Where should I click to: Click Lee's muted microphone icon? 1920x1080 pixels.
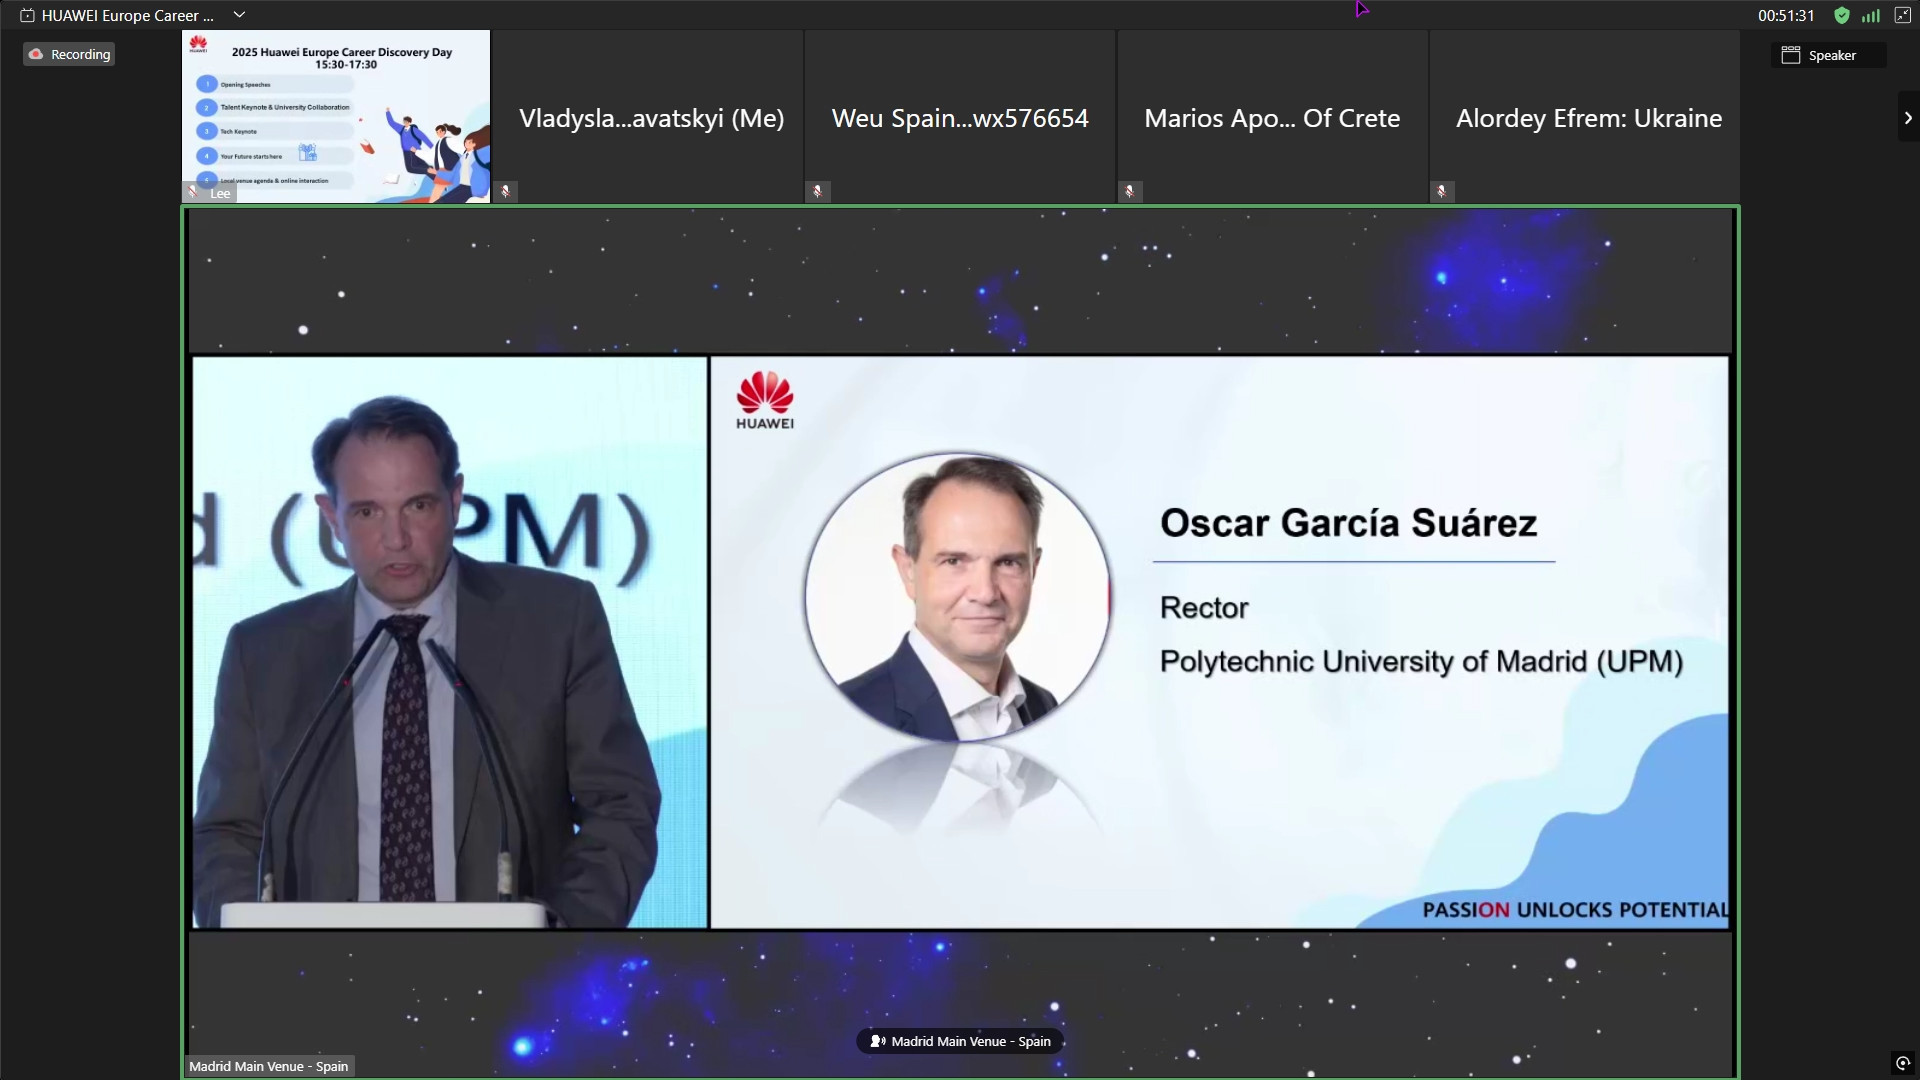pos(193,192)
